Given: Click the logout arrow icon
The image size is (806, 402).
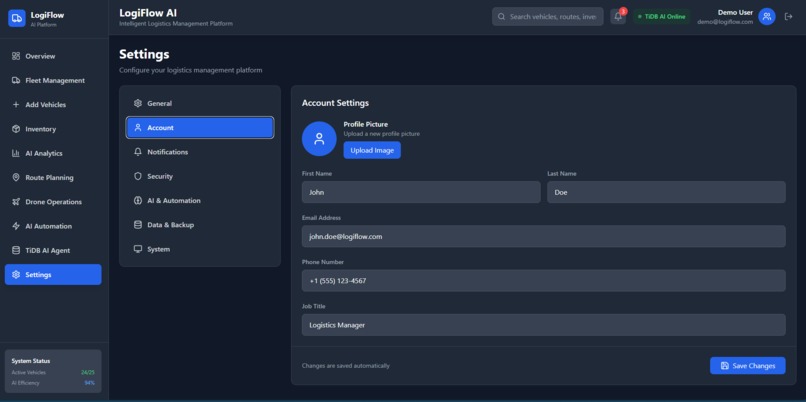Looking at the screenshot, I should [x=789, y=16].
